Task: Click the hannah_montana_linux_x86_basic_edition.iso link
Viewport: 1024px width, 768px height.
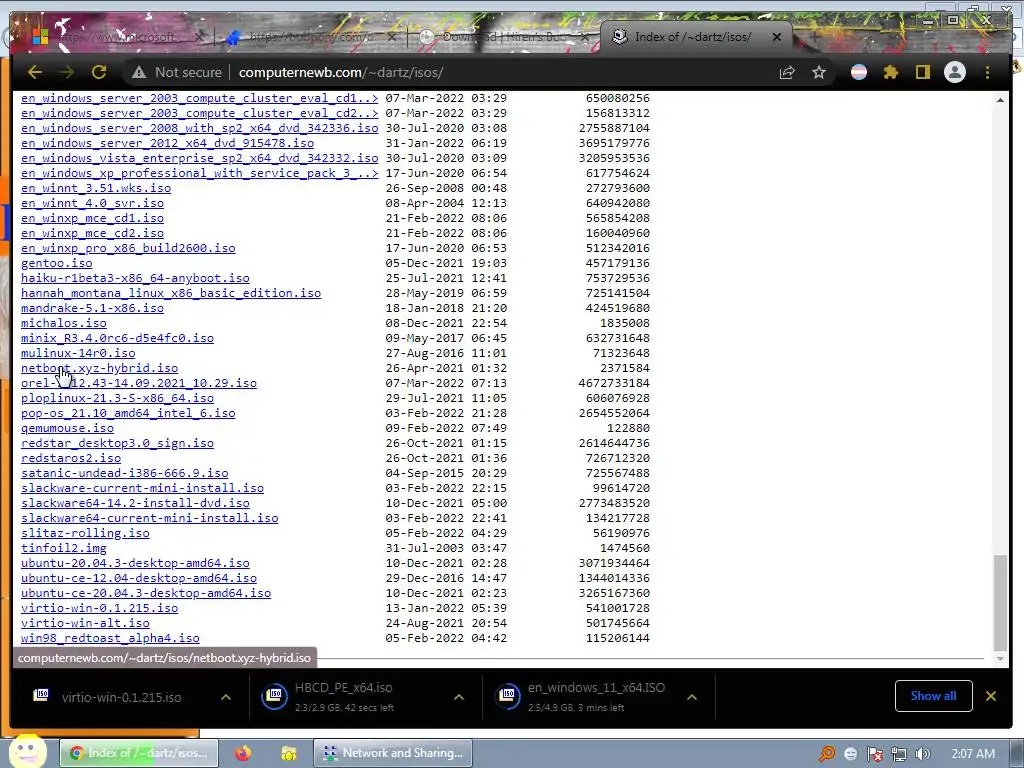Action: tap(170, 293)
